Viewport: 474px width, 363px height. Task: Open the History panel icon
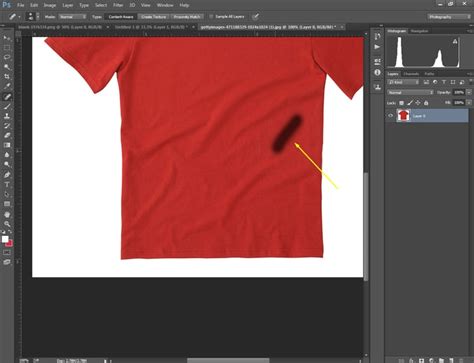[x=377, y=37]
